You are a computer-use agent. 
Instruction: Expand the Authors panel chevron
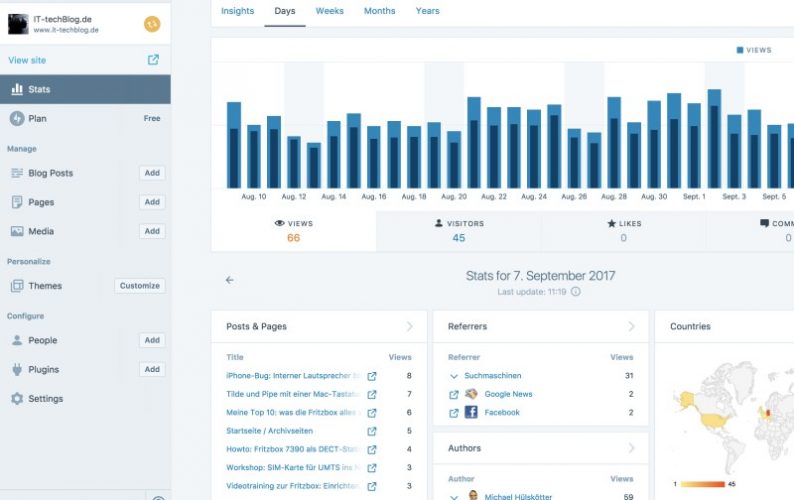click(631, 448)
